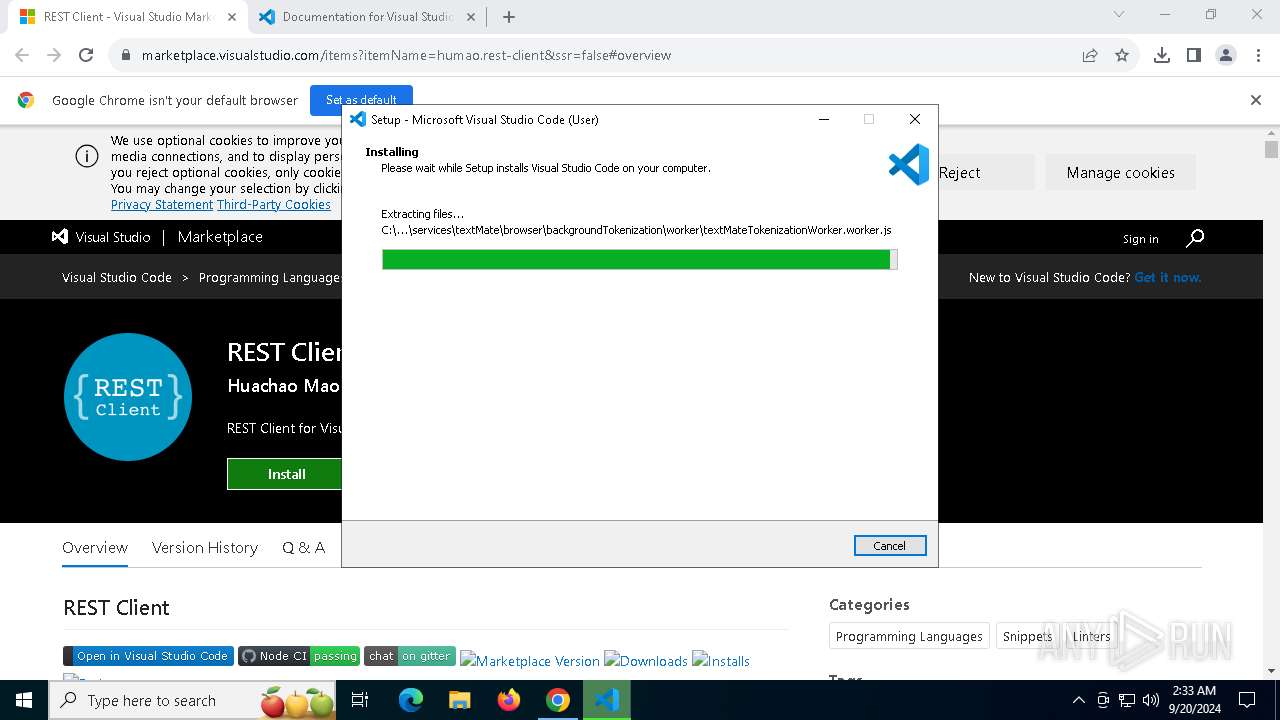
Task: Open the Marketplace home link
Action: [x=220, y=237]
